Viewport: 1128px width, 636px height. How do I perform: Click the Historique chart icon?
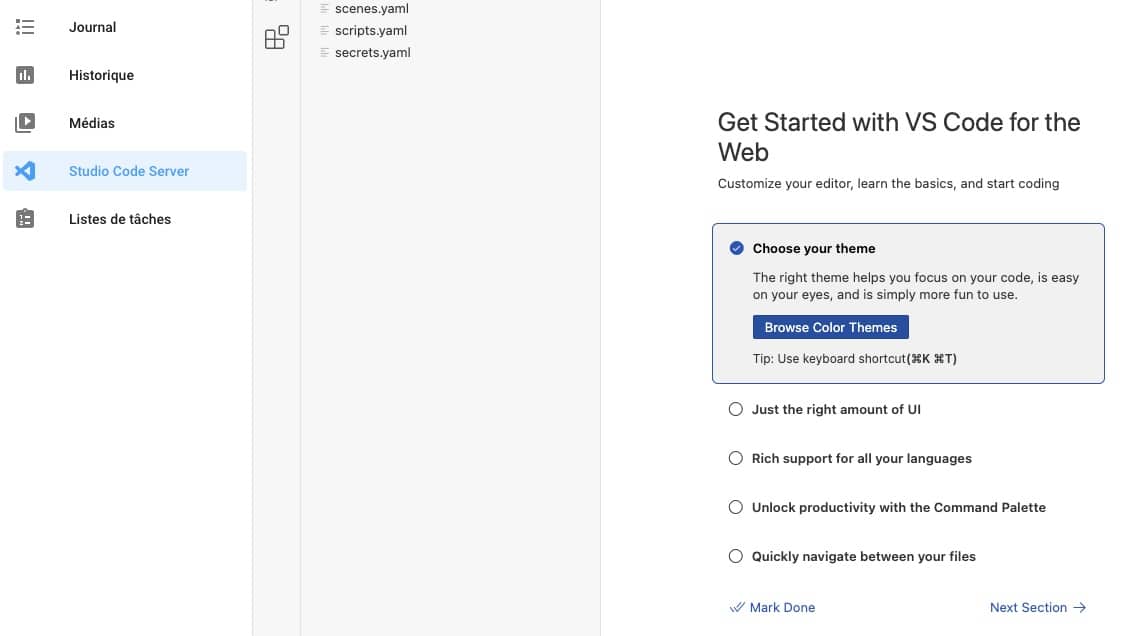pos(24,75)
